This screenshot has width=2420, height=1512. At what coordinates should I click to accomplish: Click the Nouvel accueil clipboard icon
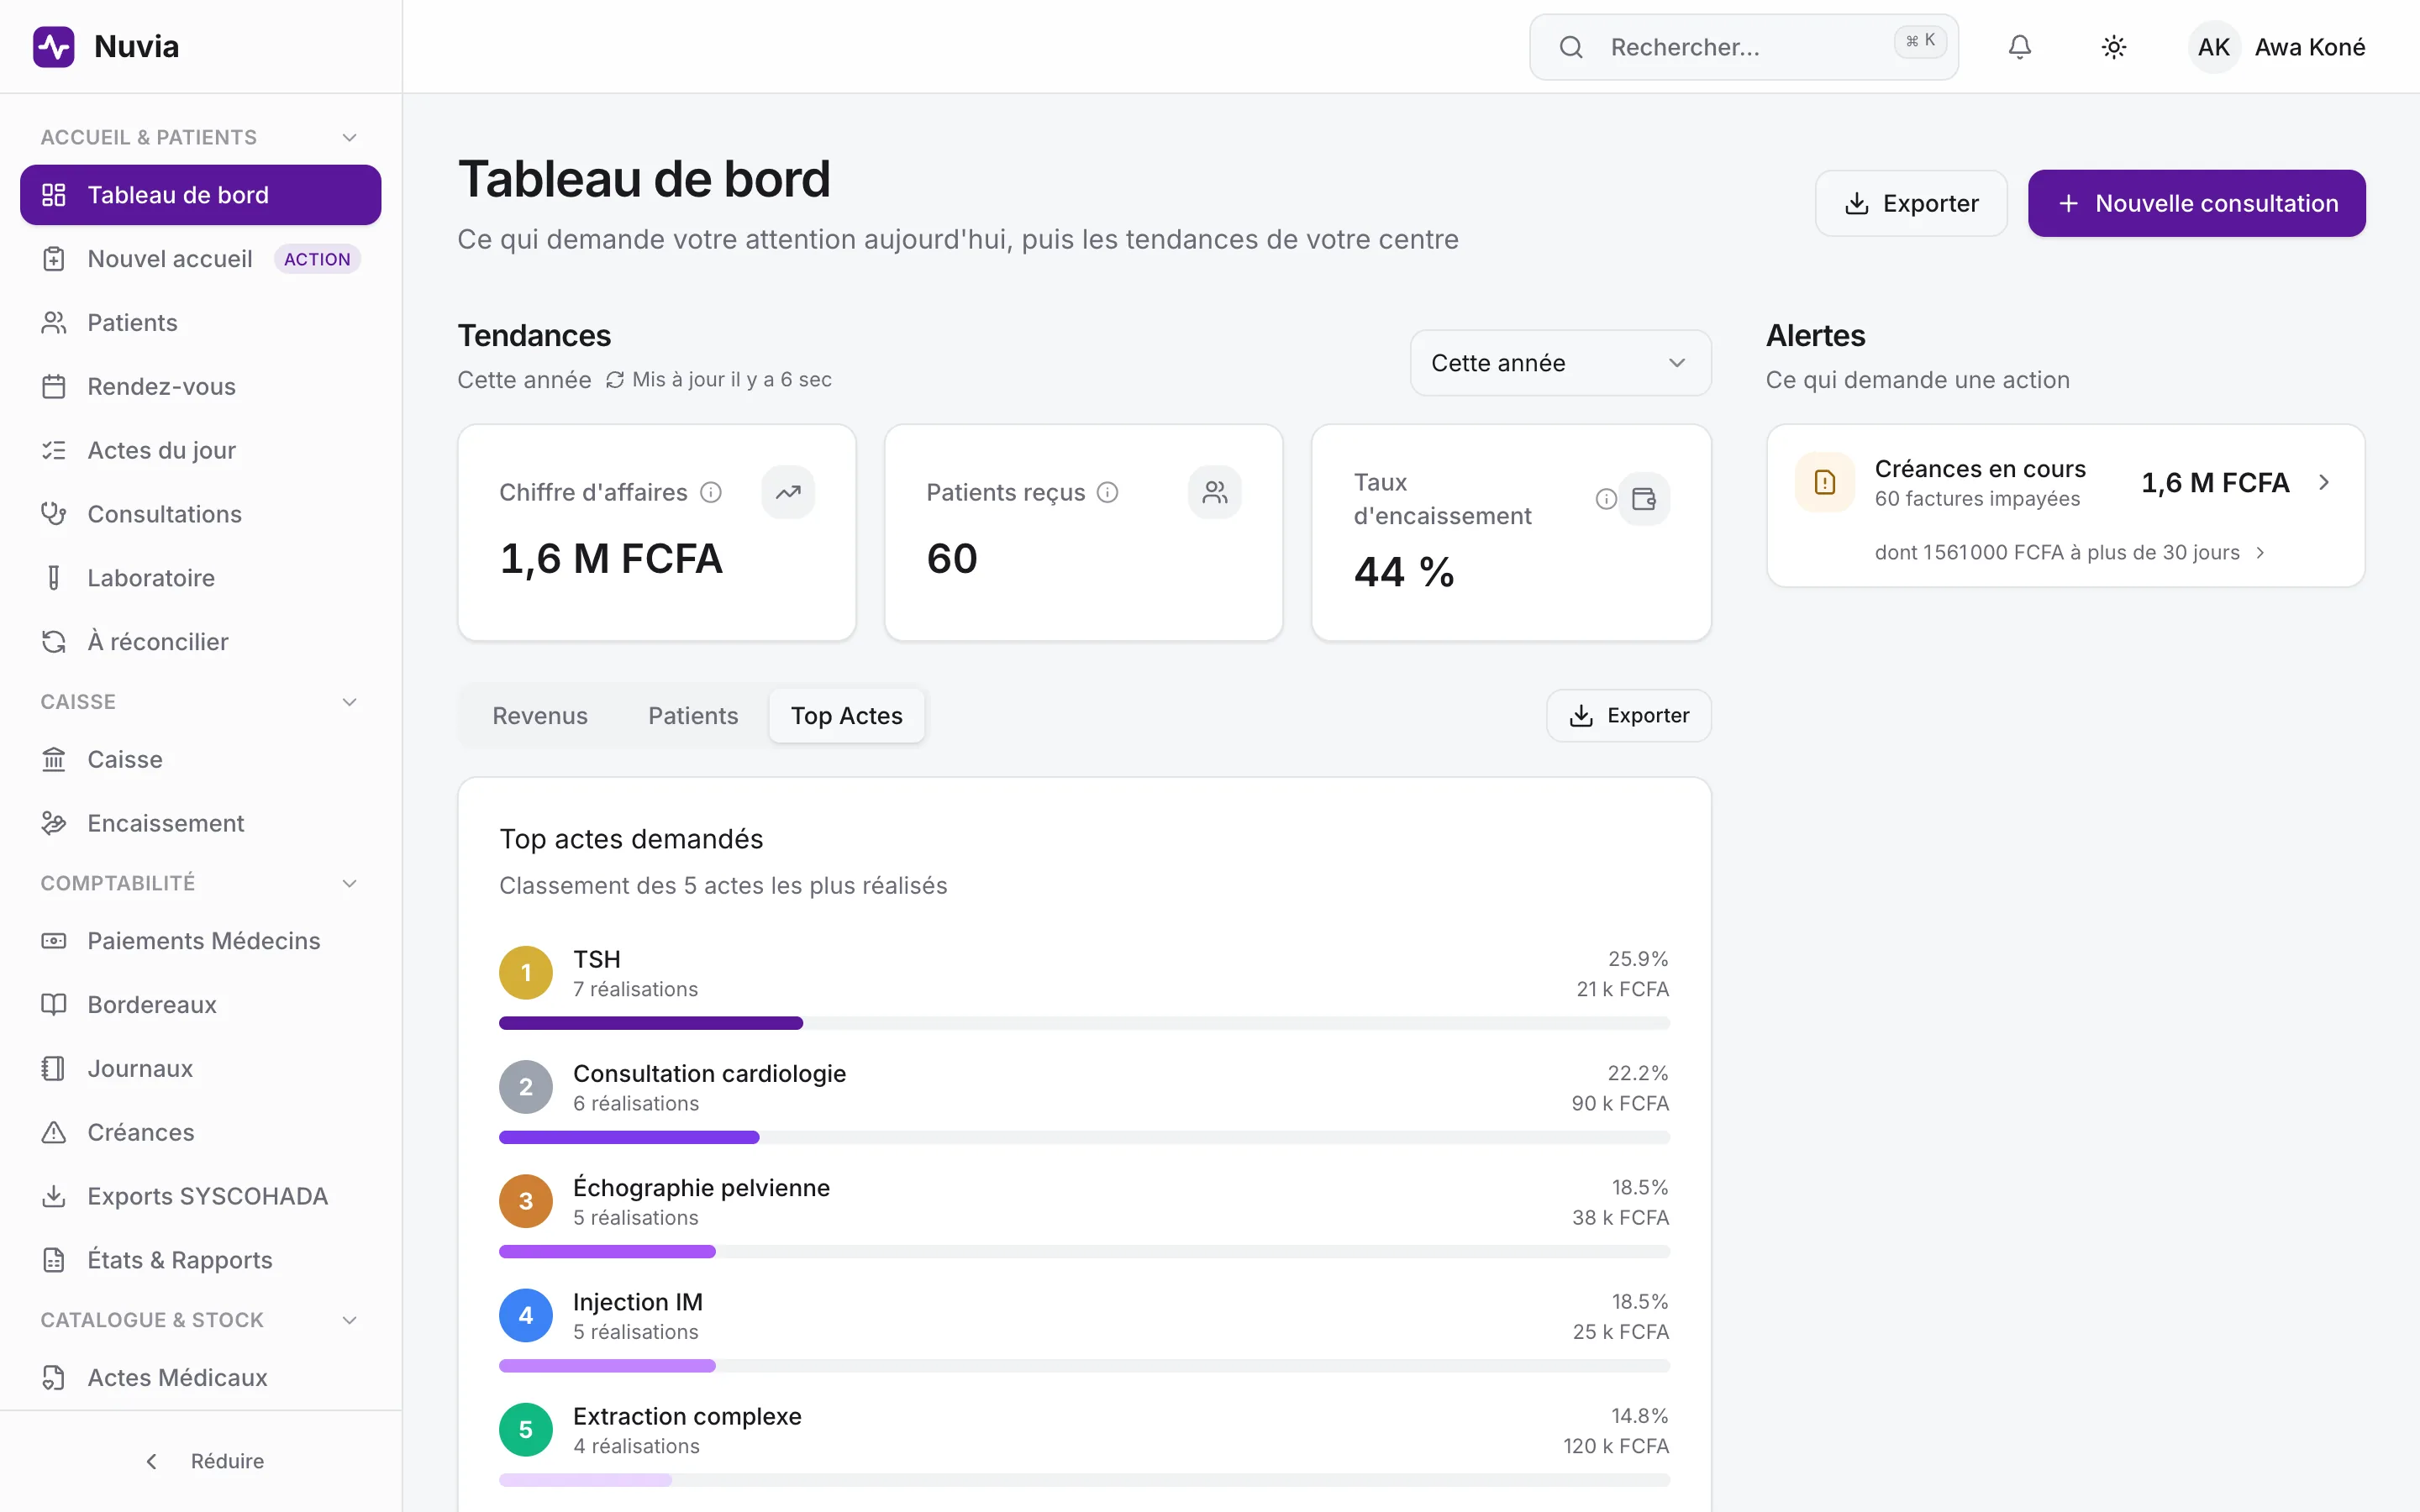pyautogui.click(x=54, y=259)
